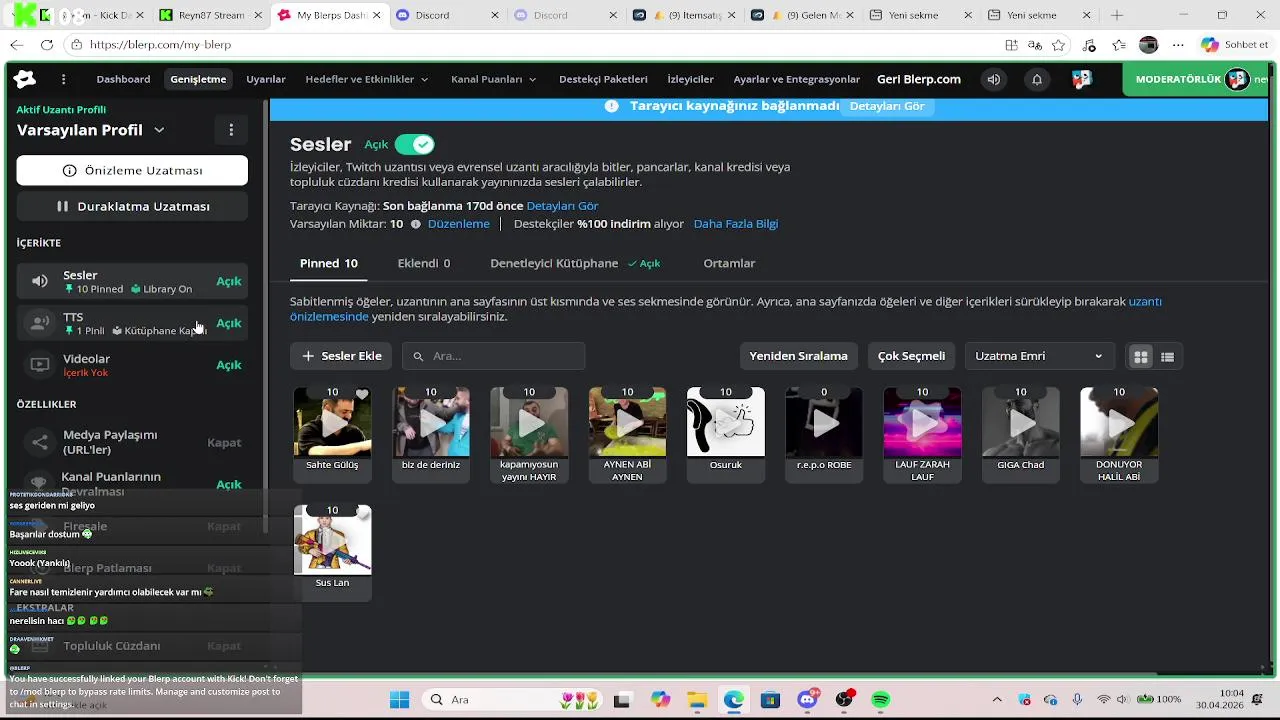1280x720 pixels.
Task: Expand the Varsayılan Profil dropdown
Action: (x=159, y=130)
